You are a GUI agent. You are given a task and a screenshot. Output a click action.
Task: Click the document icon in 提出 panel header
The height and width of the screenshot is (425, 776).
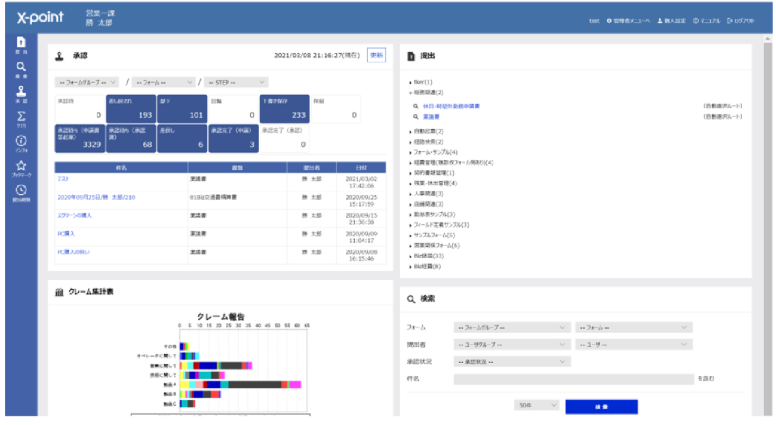click(411, 56)
